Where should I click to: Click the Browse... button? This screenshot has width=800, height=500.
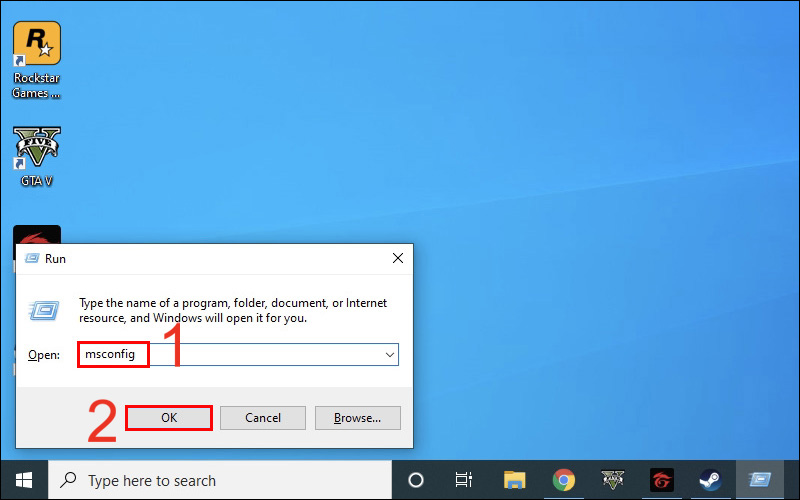pos(358,418)
